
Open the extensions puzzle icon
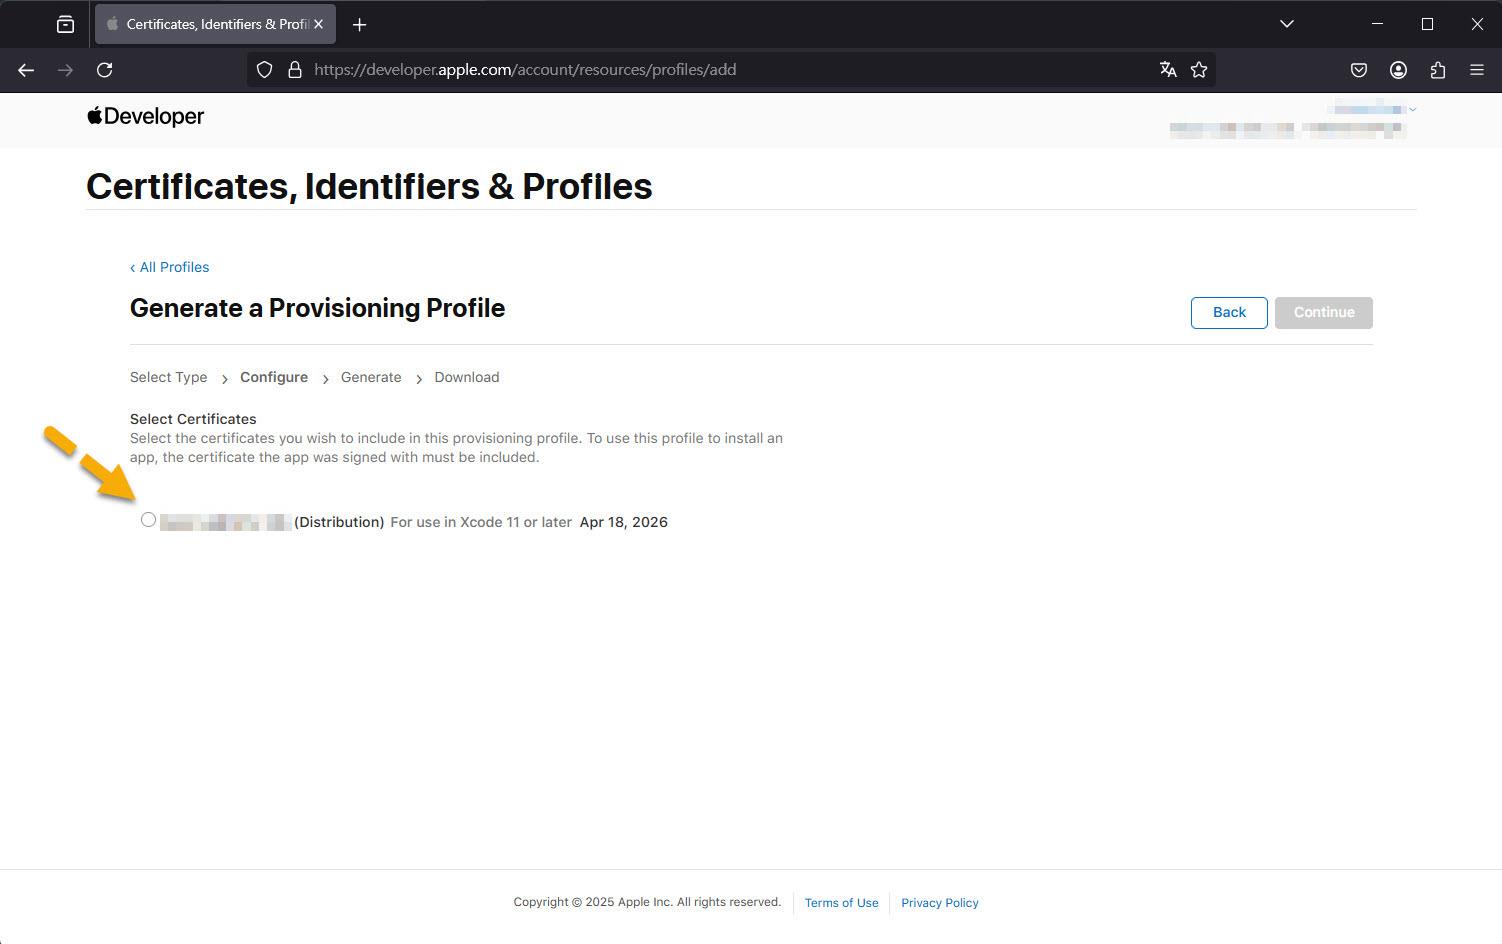[x=1438, y=70]
